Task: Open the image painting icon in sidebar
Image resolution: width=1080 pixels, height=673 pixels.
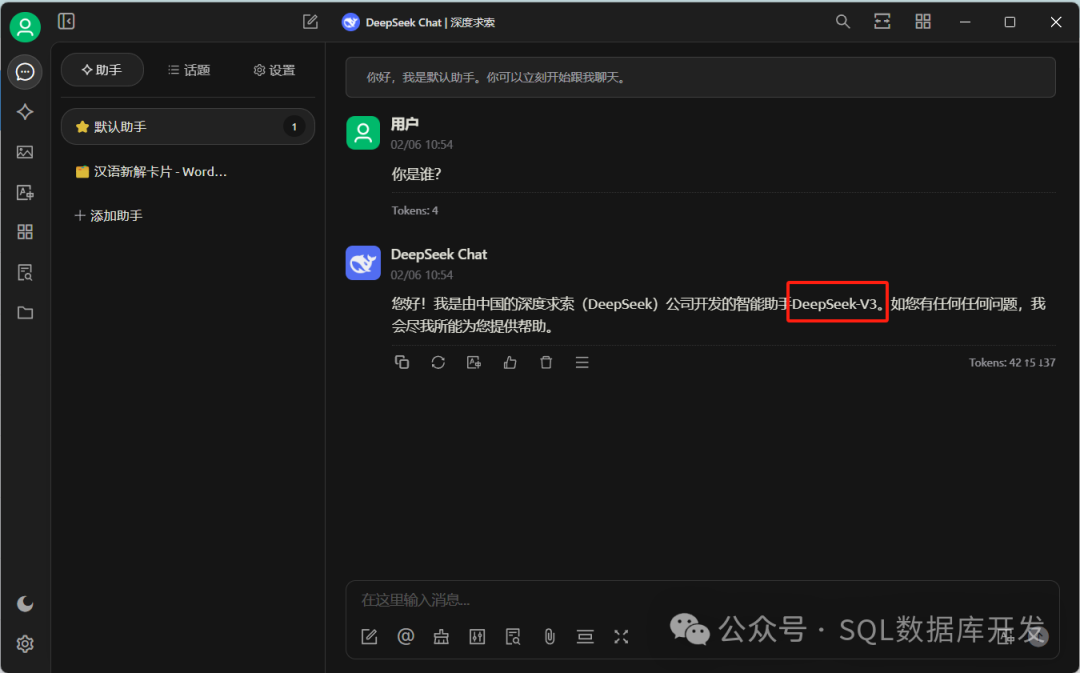Action: [x=25, y=152]
